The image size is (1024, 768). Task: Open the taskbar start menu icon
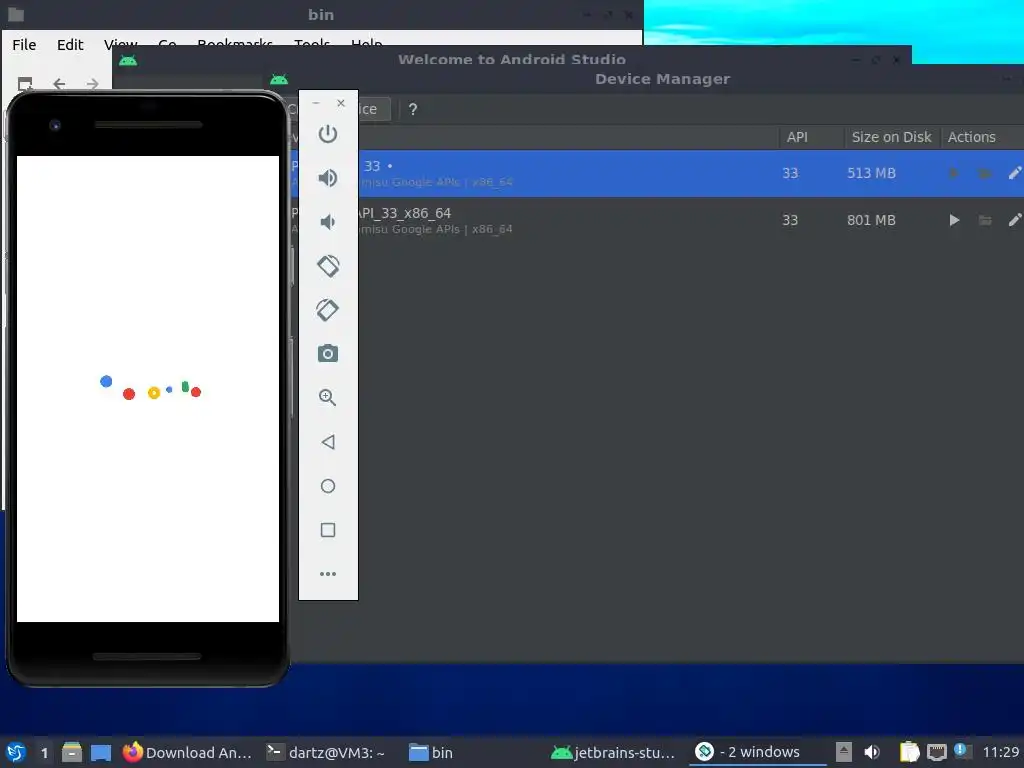16,752
